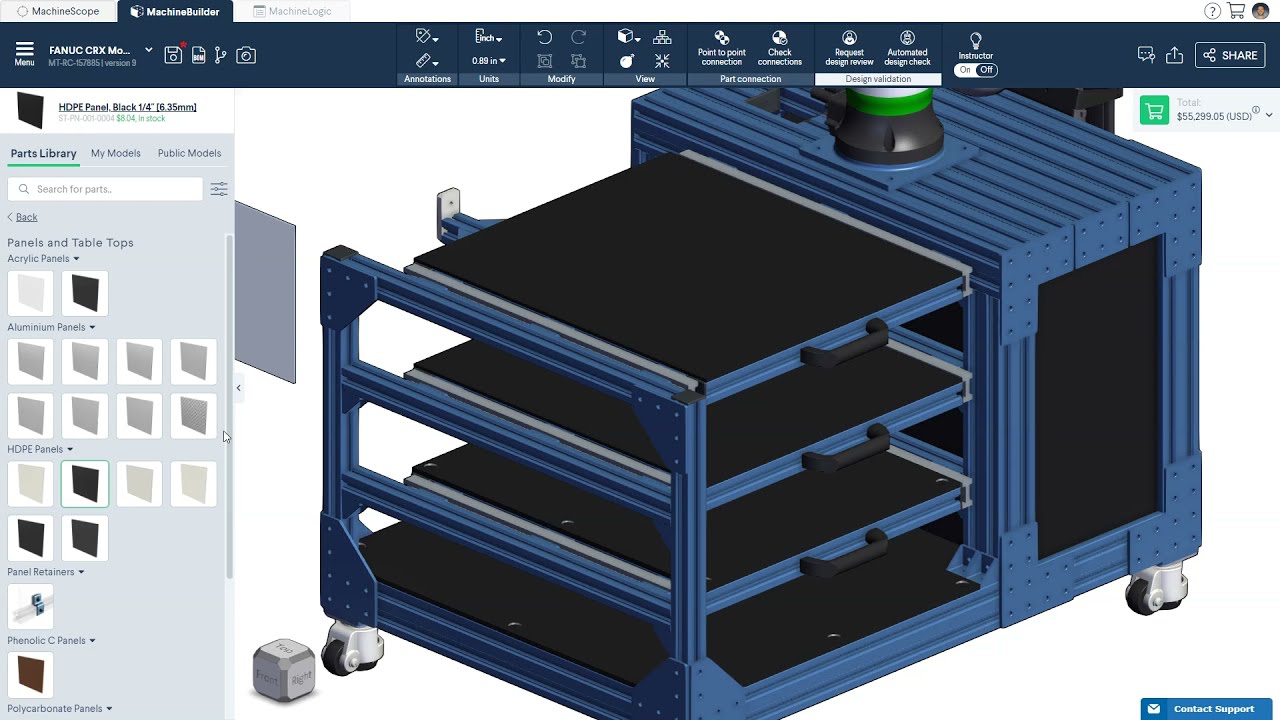Start Point to point connection

pos(721,48)
